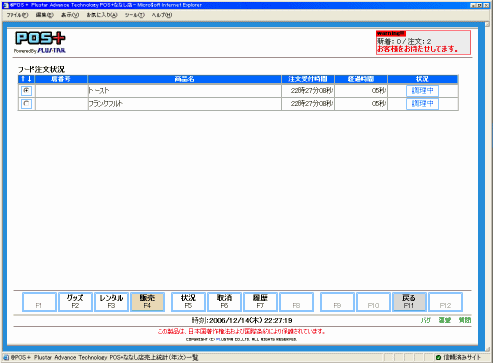Close the Internet Explorer window
Viewport: 493px width, 363px height.
(x=486, y=5)
